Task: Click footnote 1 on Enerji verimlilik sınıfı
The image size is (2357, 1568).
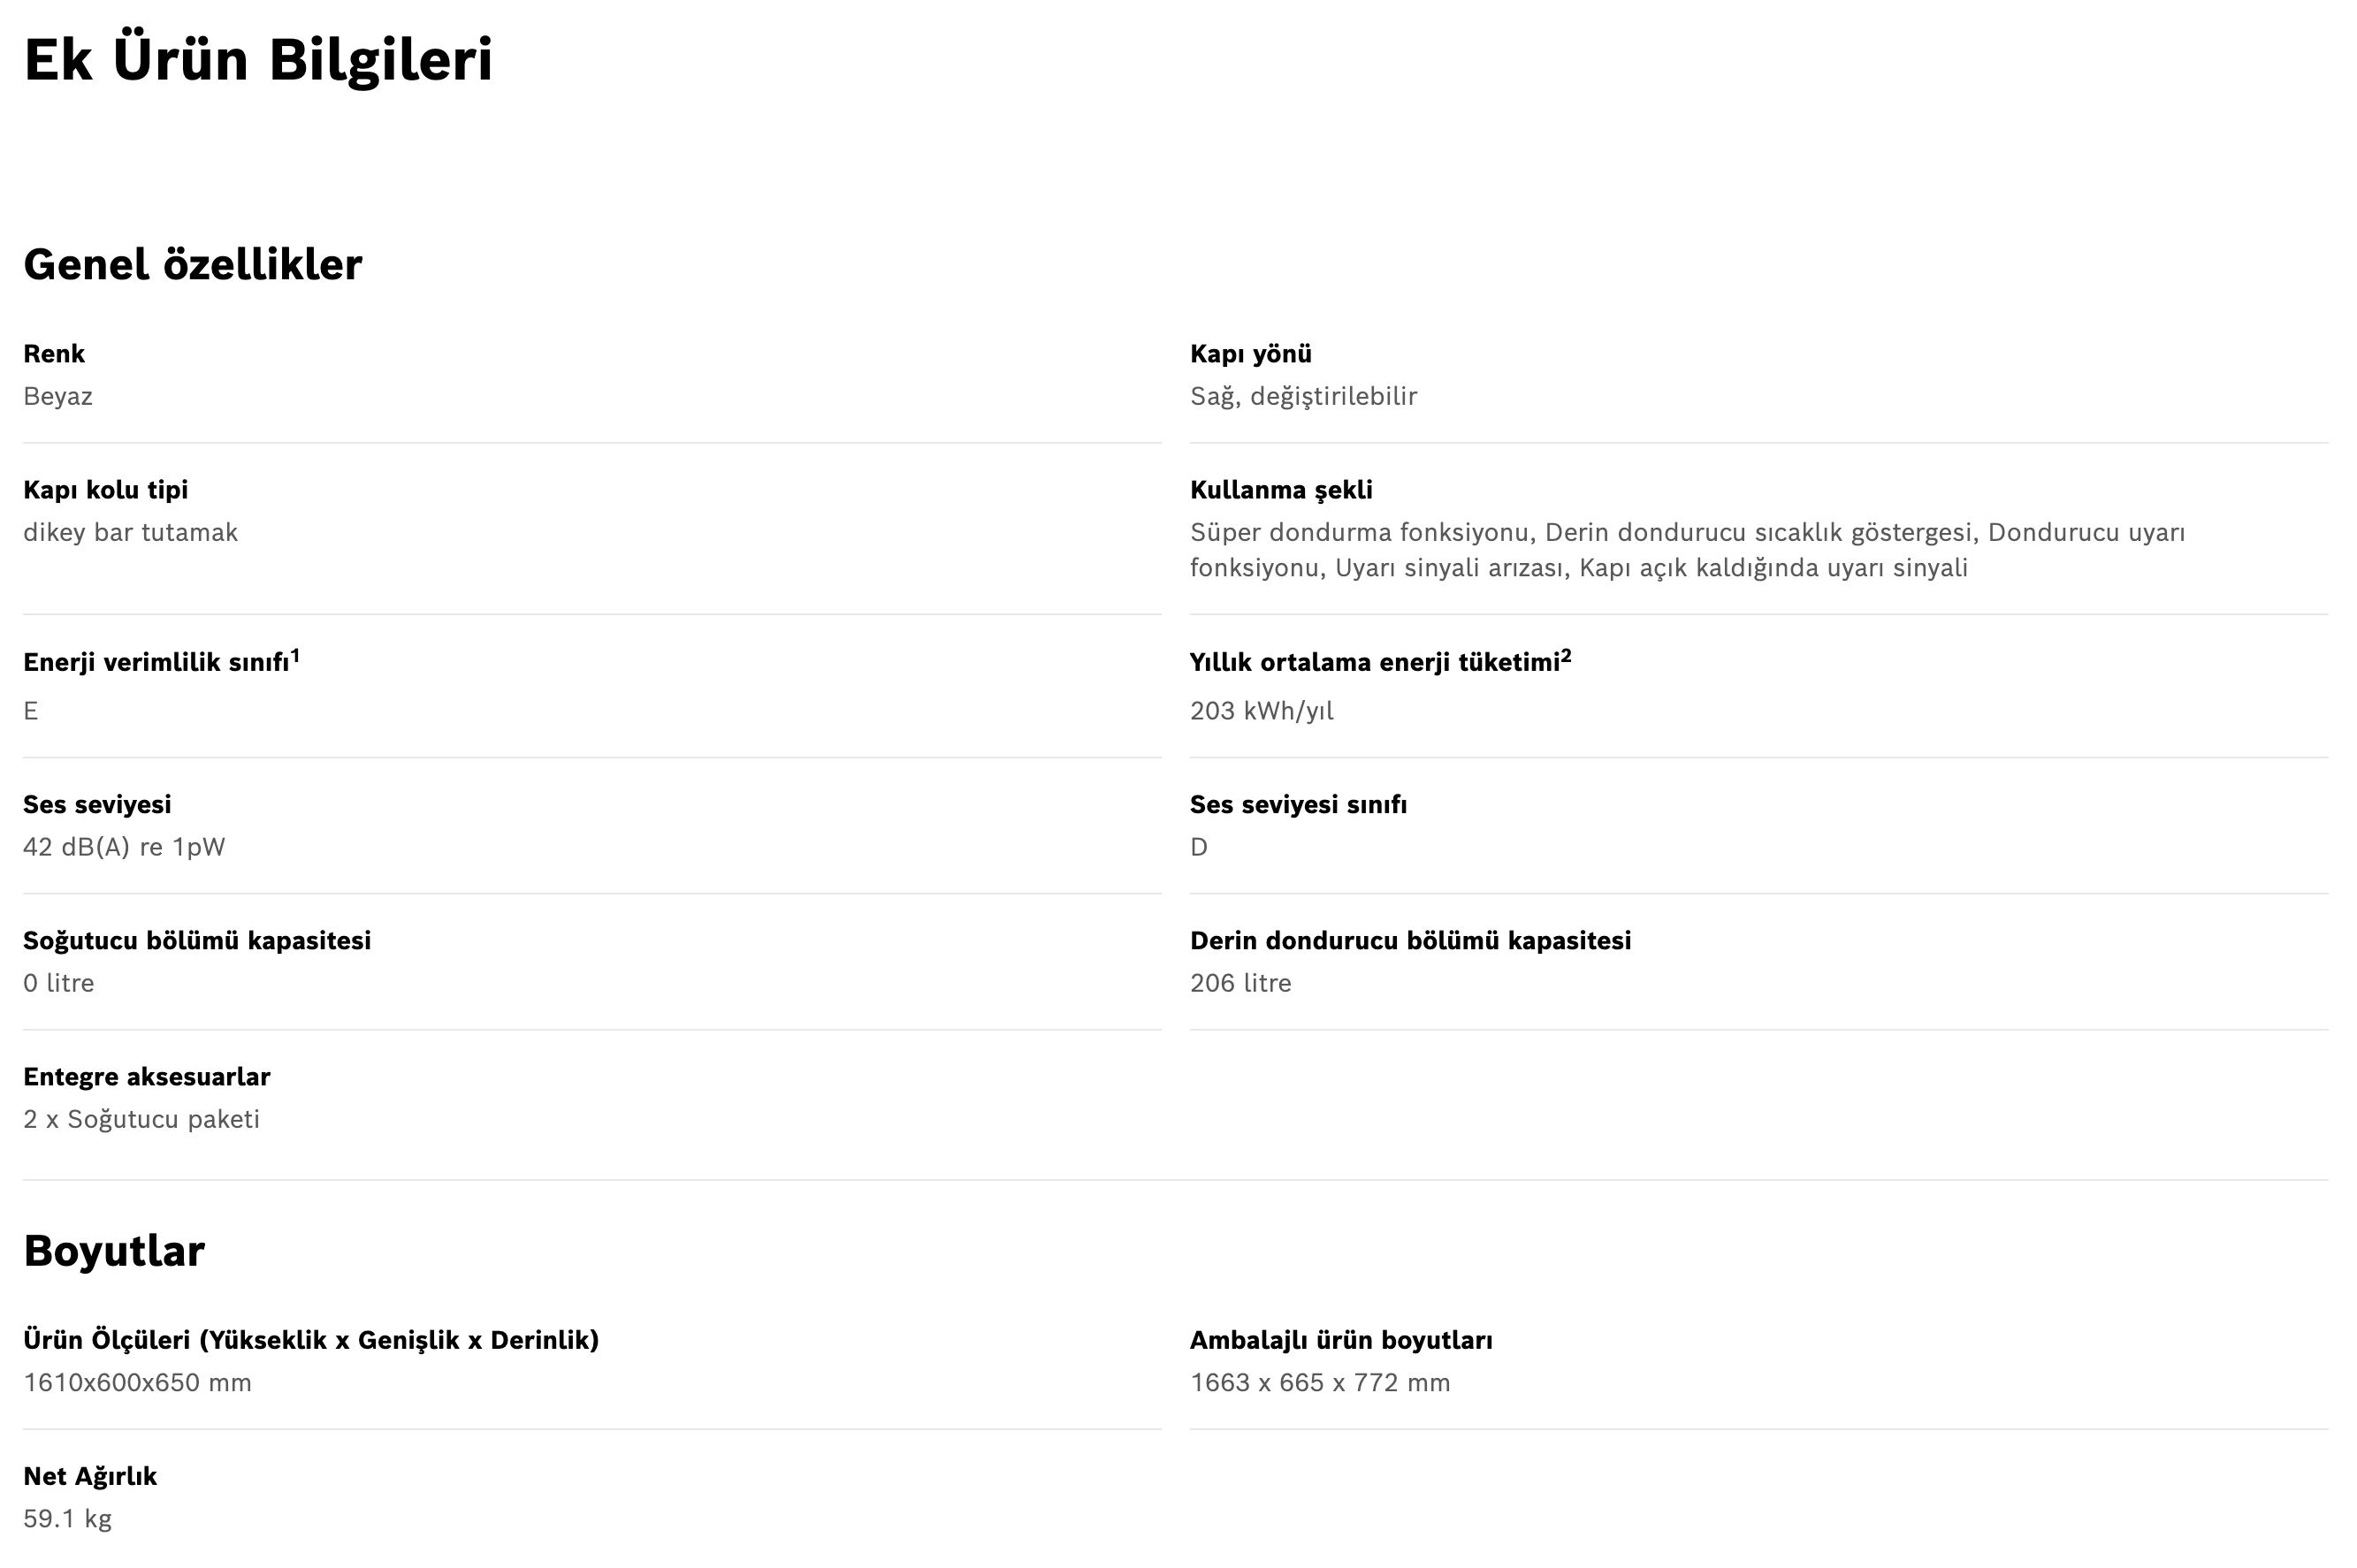Action: [295, 655]
